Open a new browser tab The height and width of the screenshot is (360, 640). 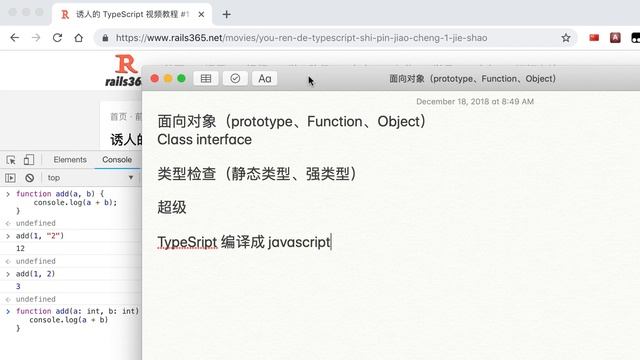(x=227, y=14)
